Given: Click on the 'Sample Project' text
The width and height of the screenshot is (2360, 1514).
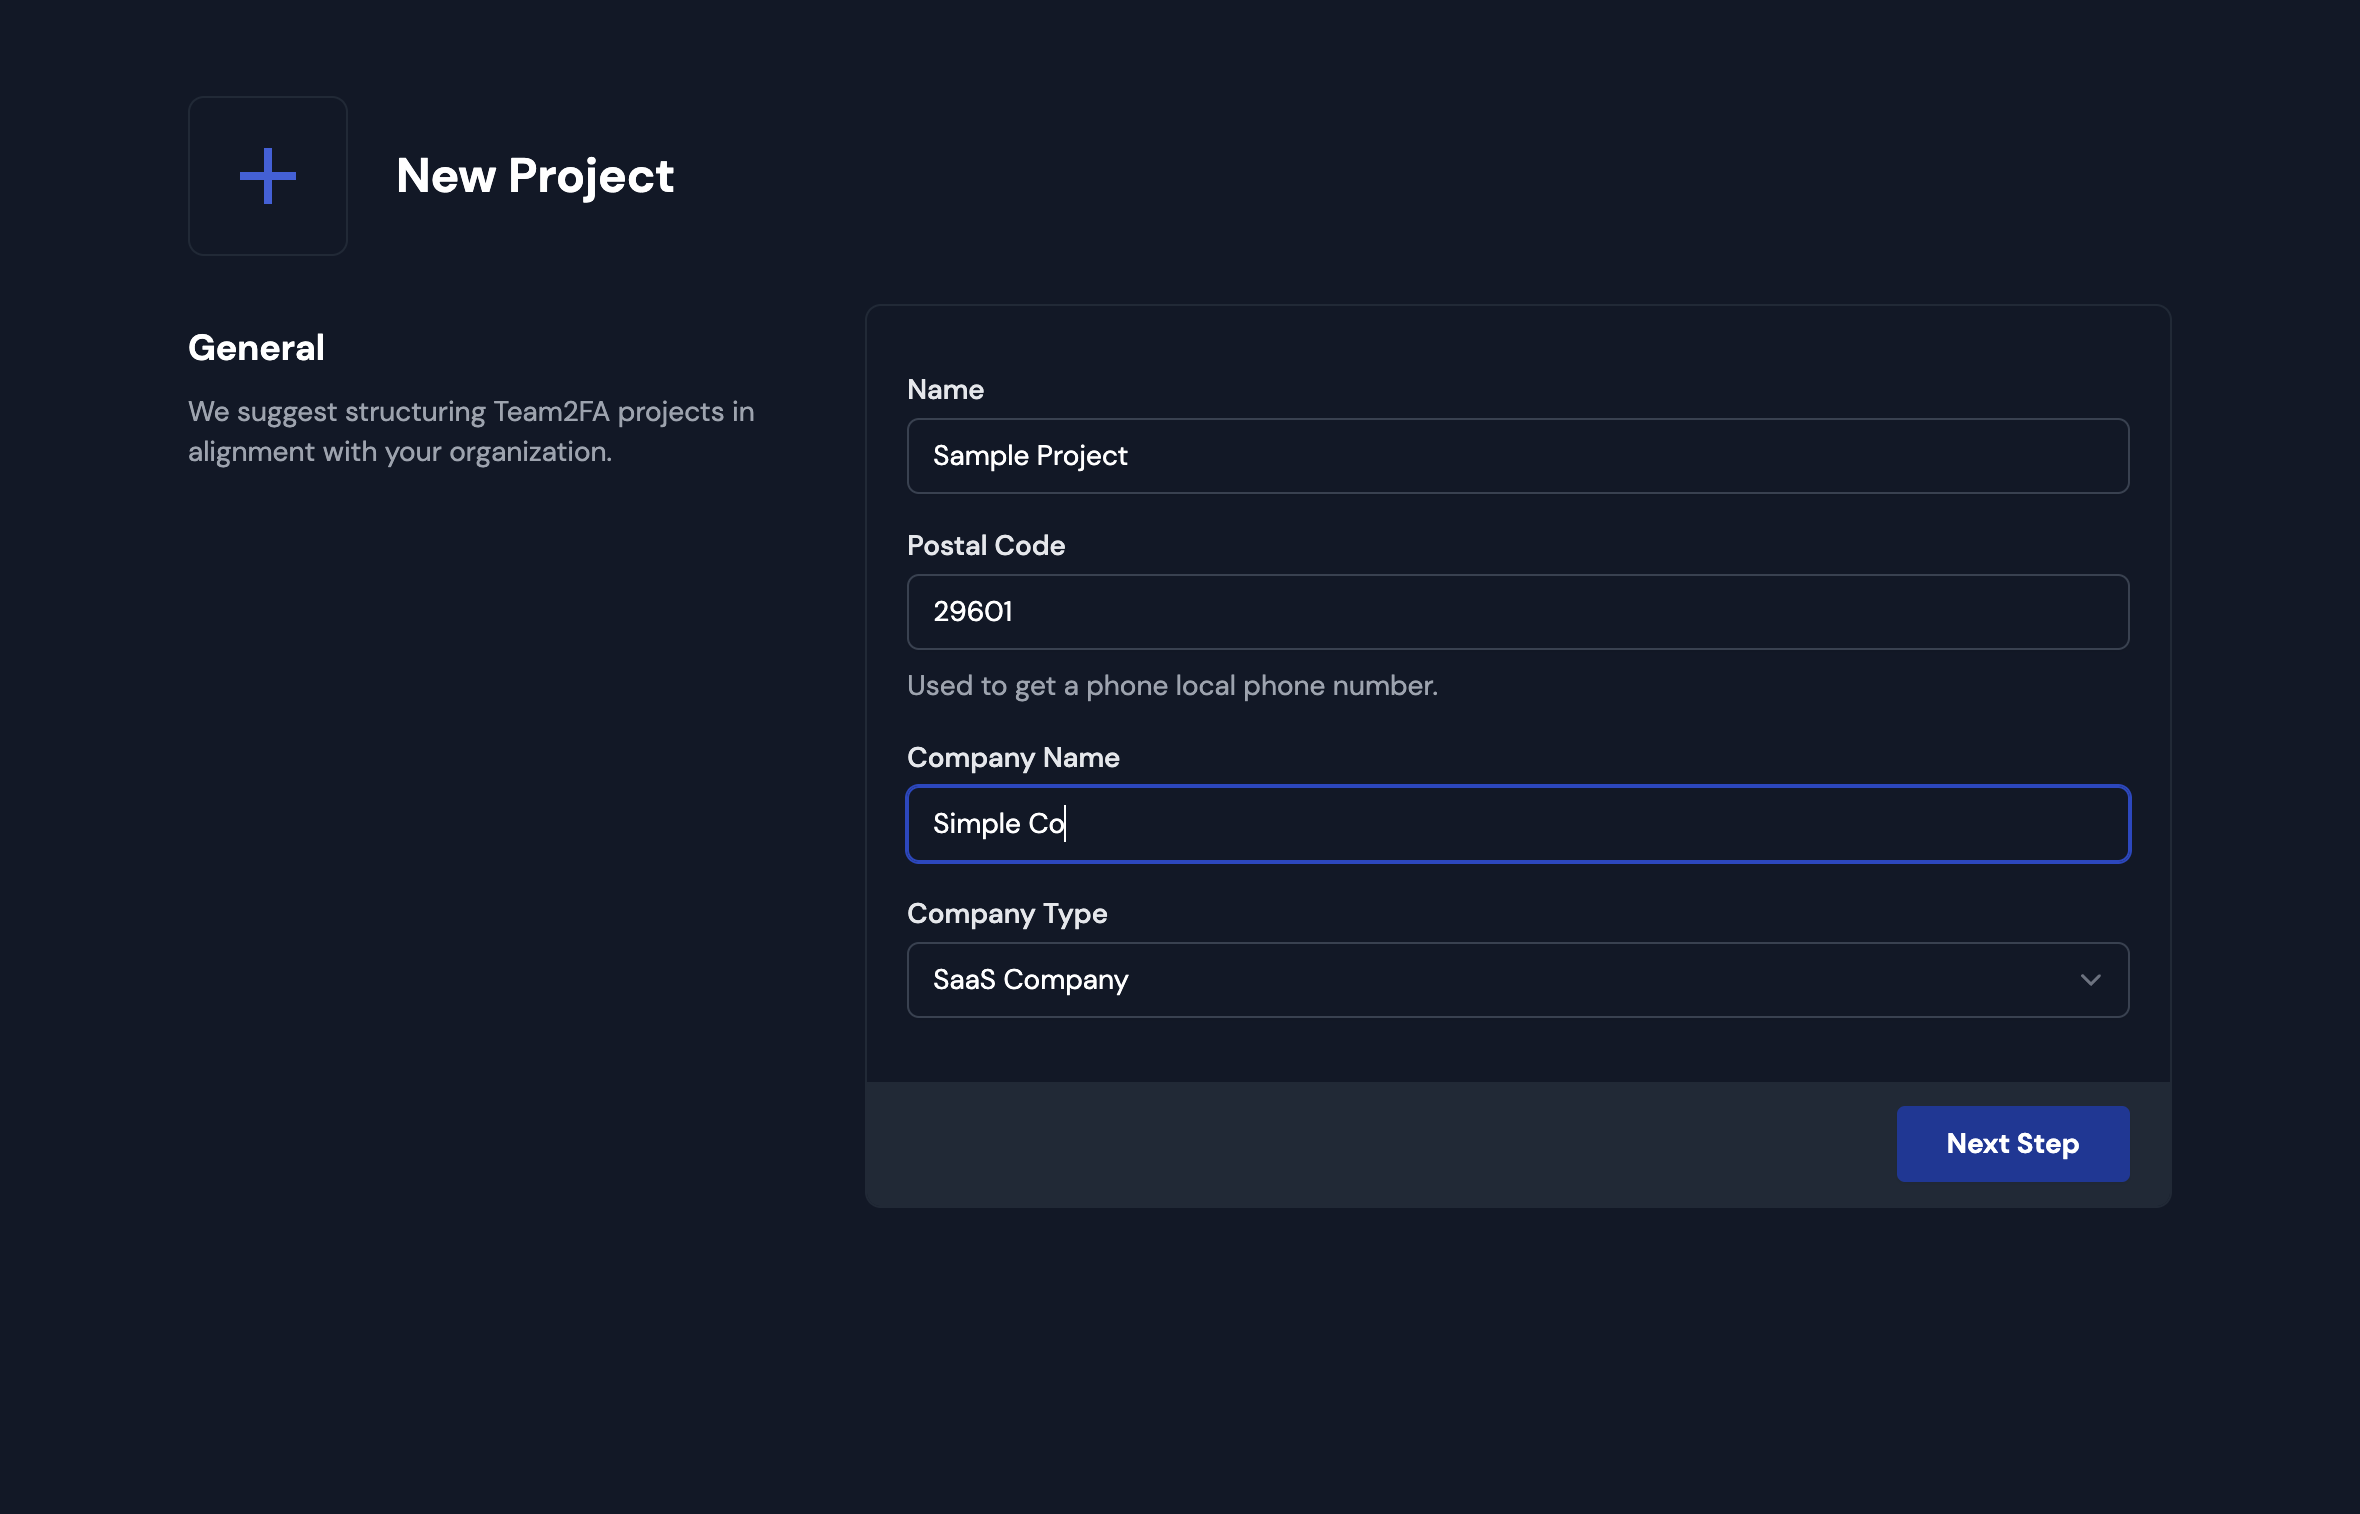Looking at the screenshot, I should pyautogui.click(x=1029, y=456).
